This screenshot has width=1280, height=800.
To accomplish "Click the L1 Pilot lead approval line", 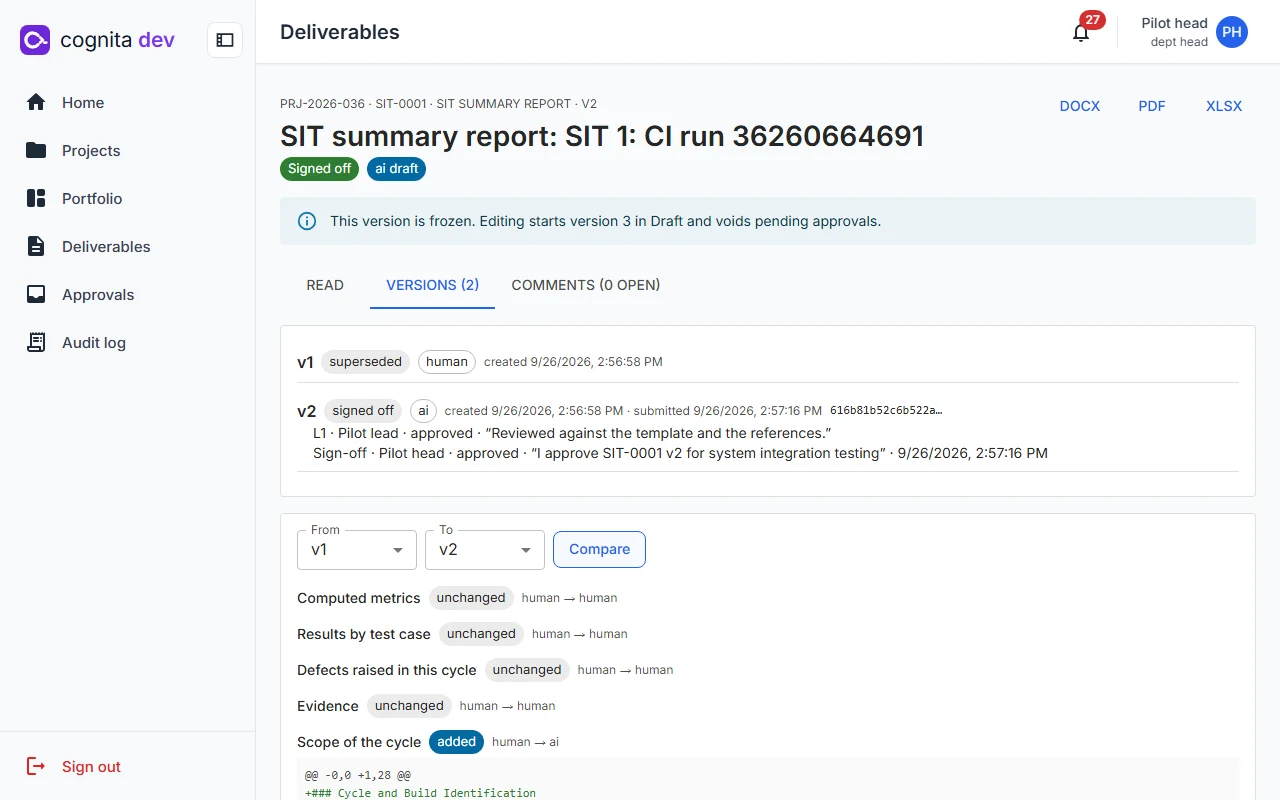I will pyautogui.click(x=572, y=433).
